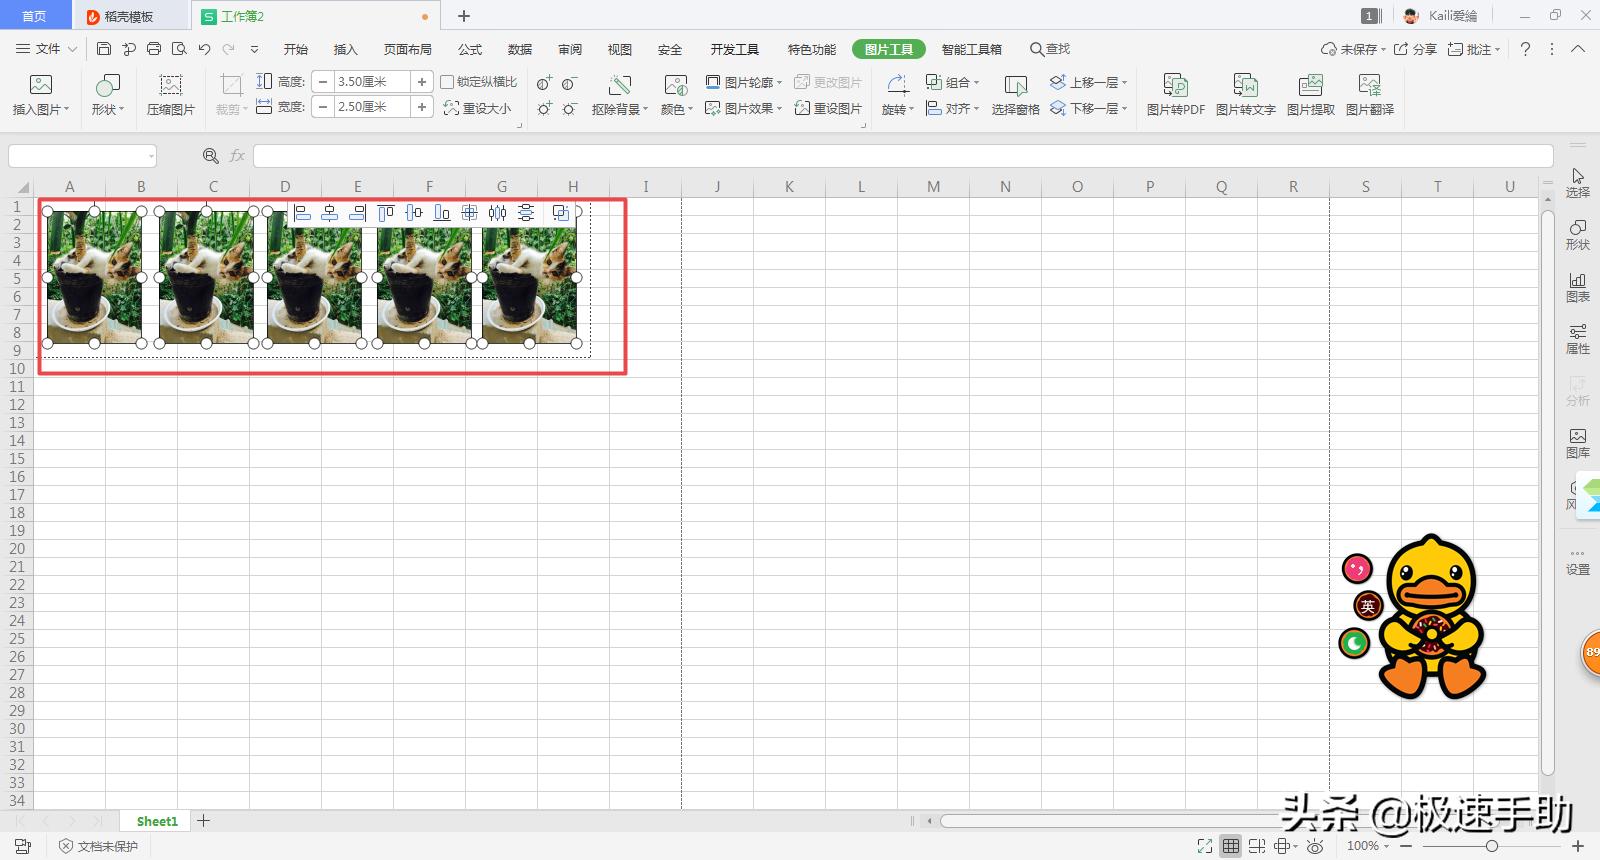The image size is (1600, 860).
Task: Increase picture height with plus stepper
Action: click(422, 82)
